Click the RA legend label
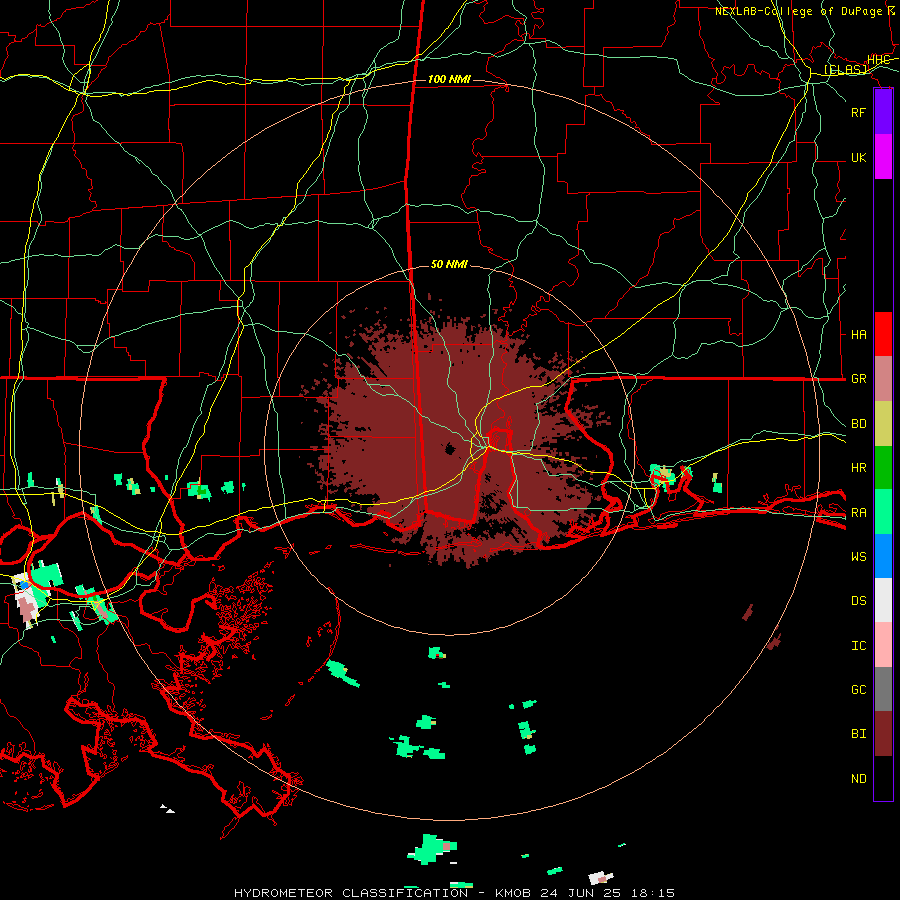900x900 pixels. 859,513
